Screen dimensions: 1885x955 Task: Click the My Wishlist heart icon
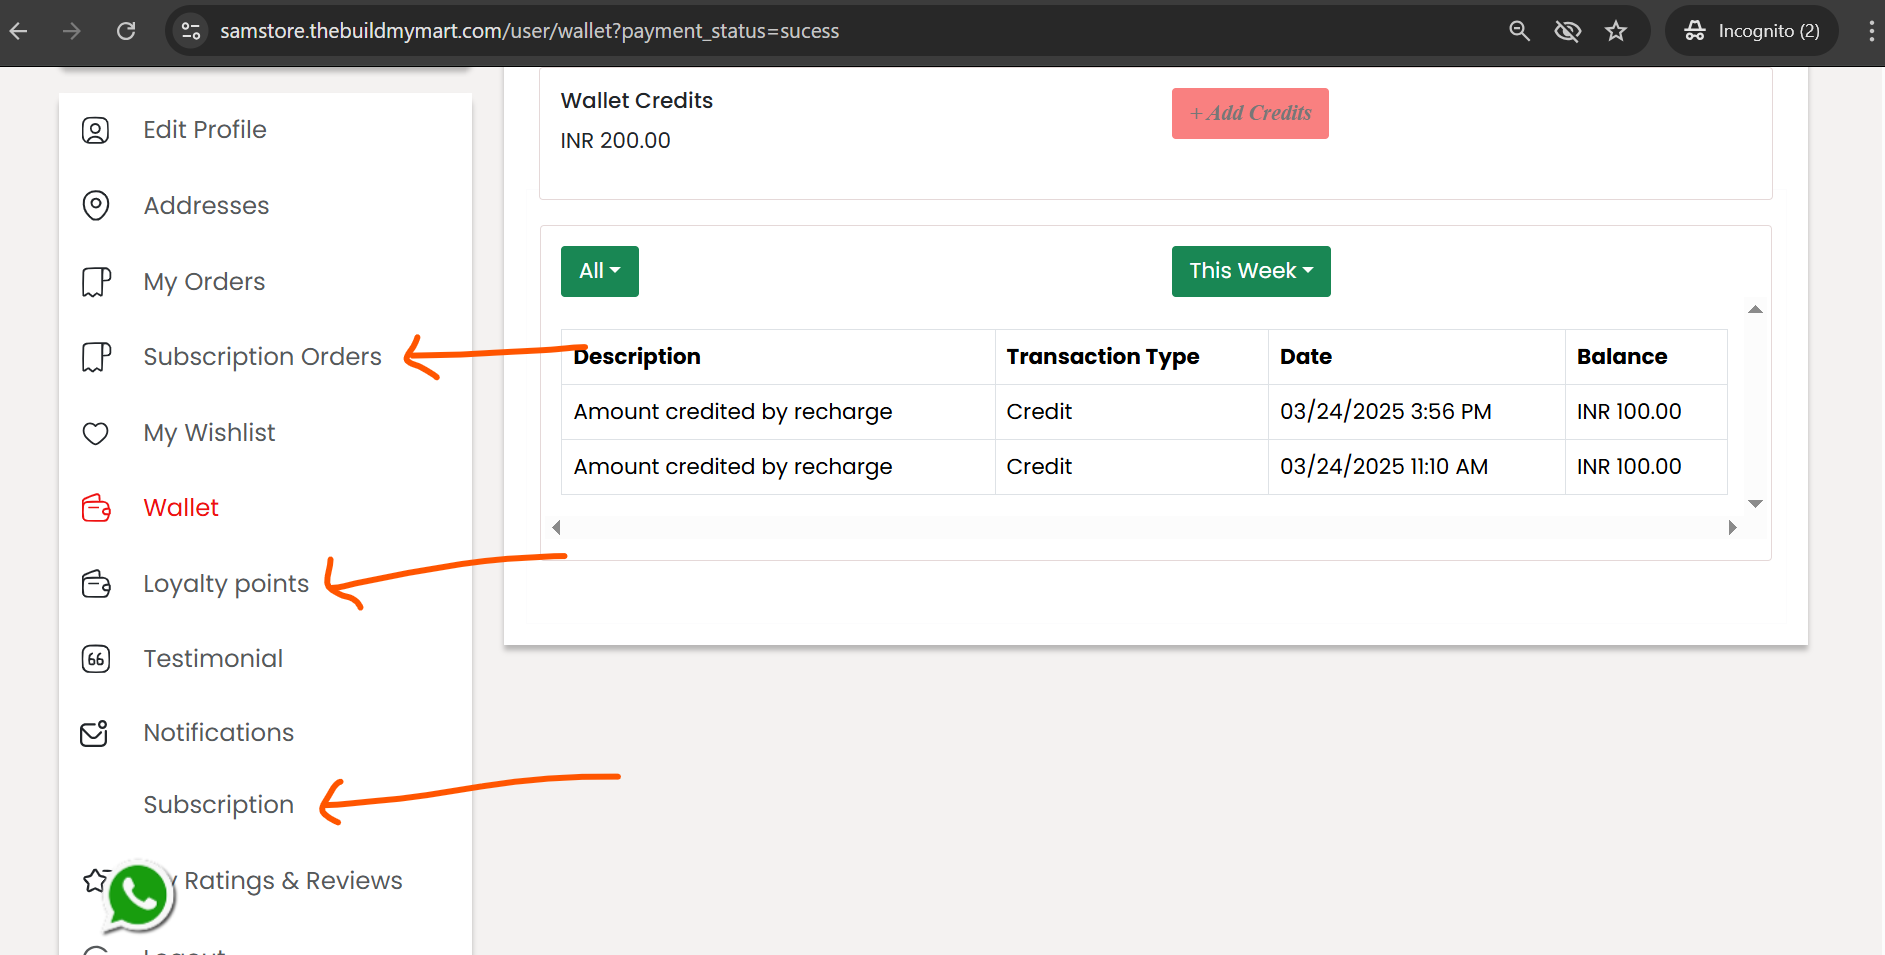point(95,433)
